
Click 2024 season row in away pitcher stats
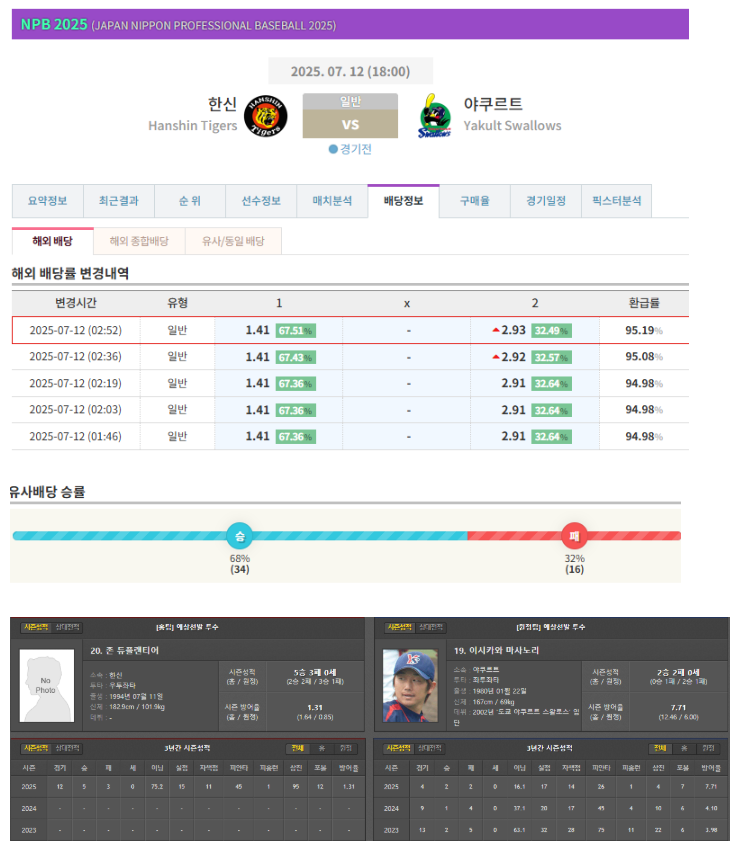(x=551, y=808)
